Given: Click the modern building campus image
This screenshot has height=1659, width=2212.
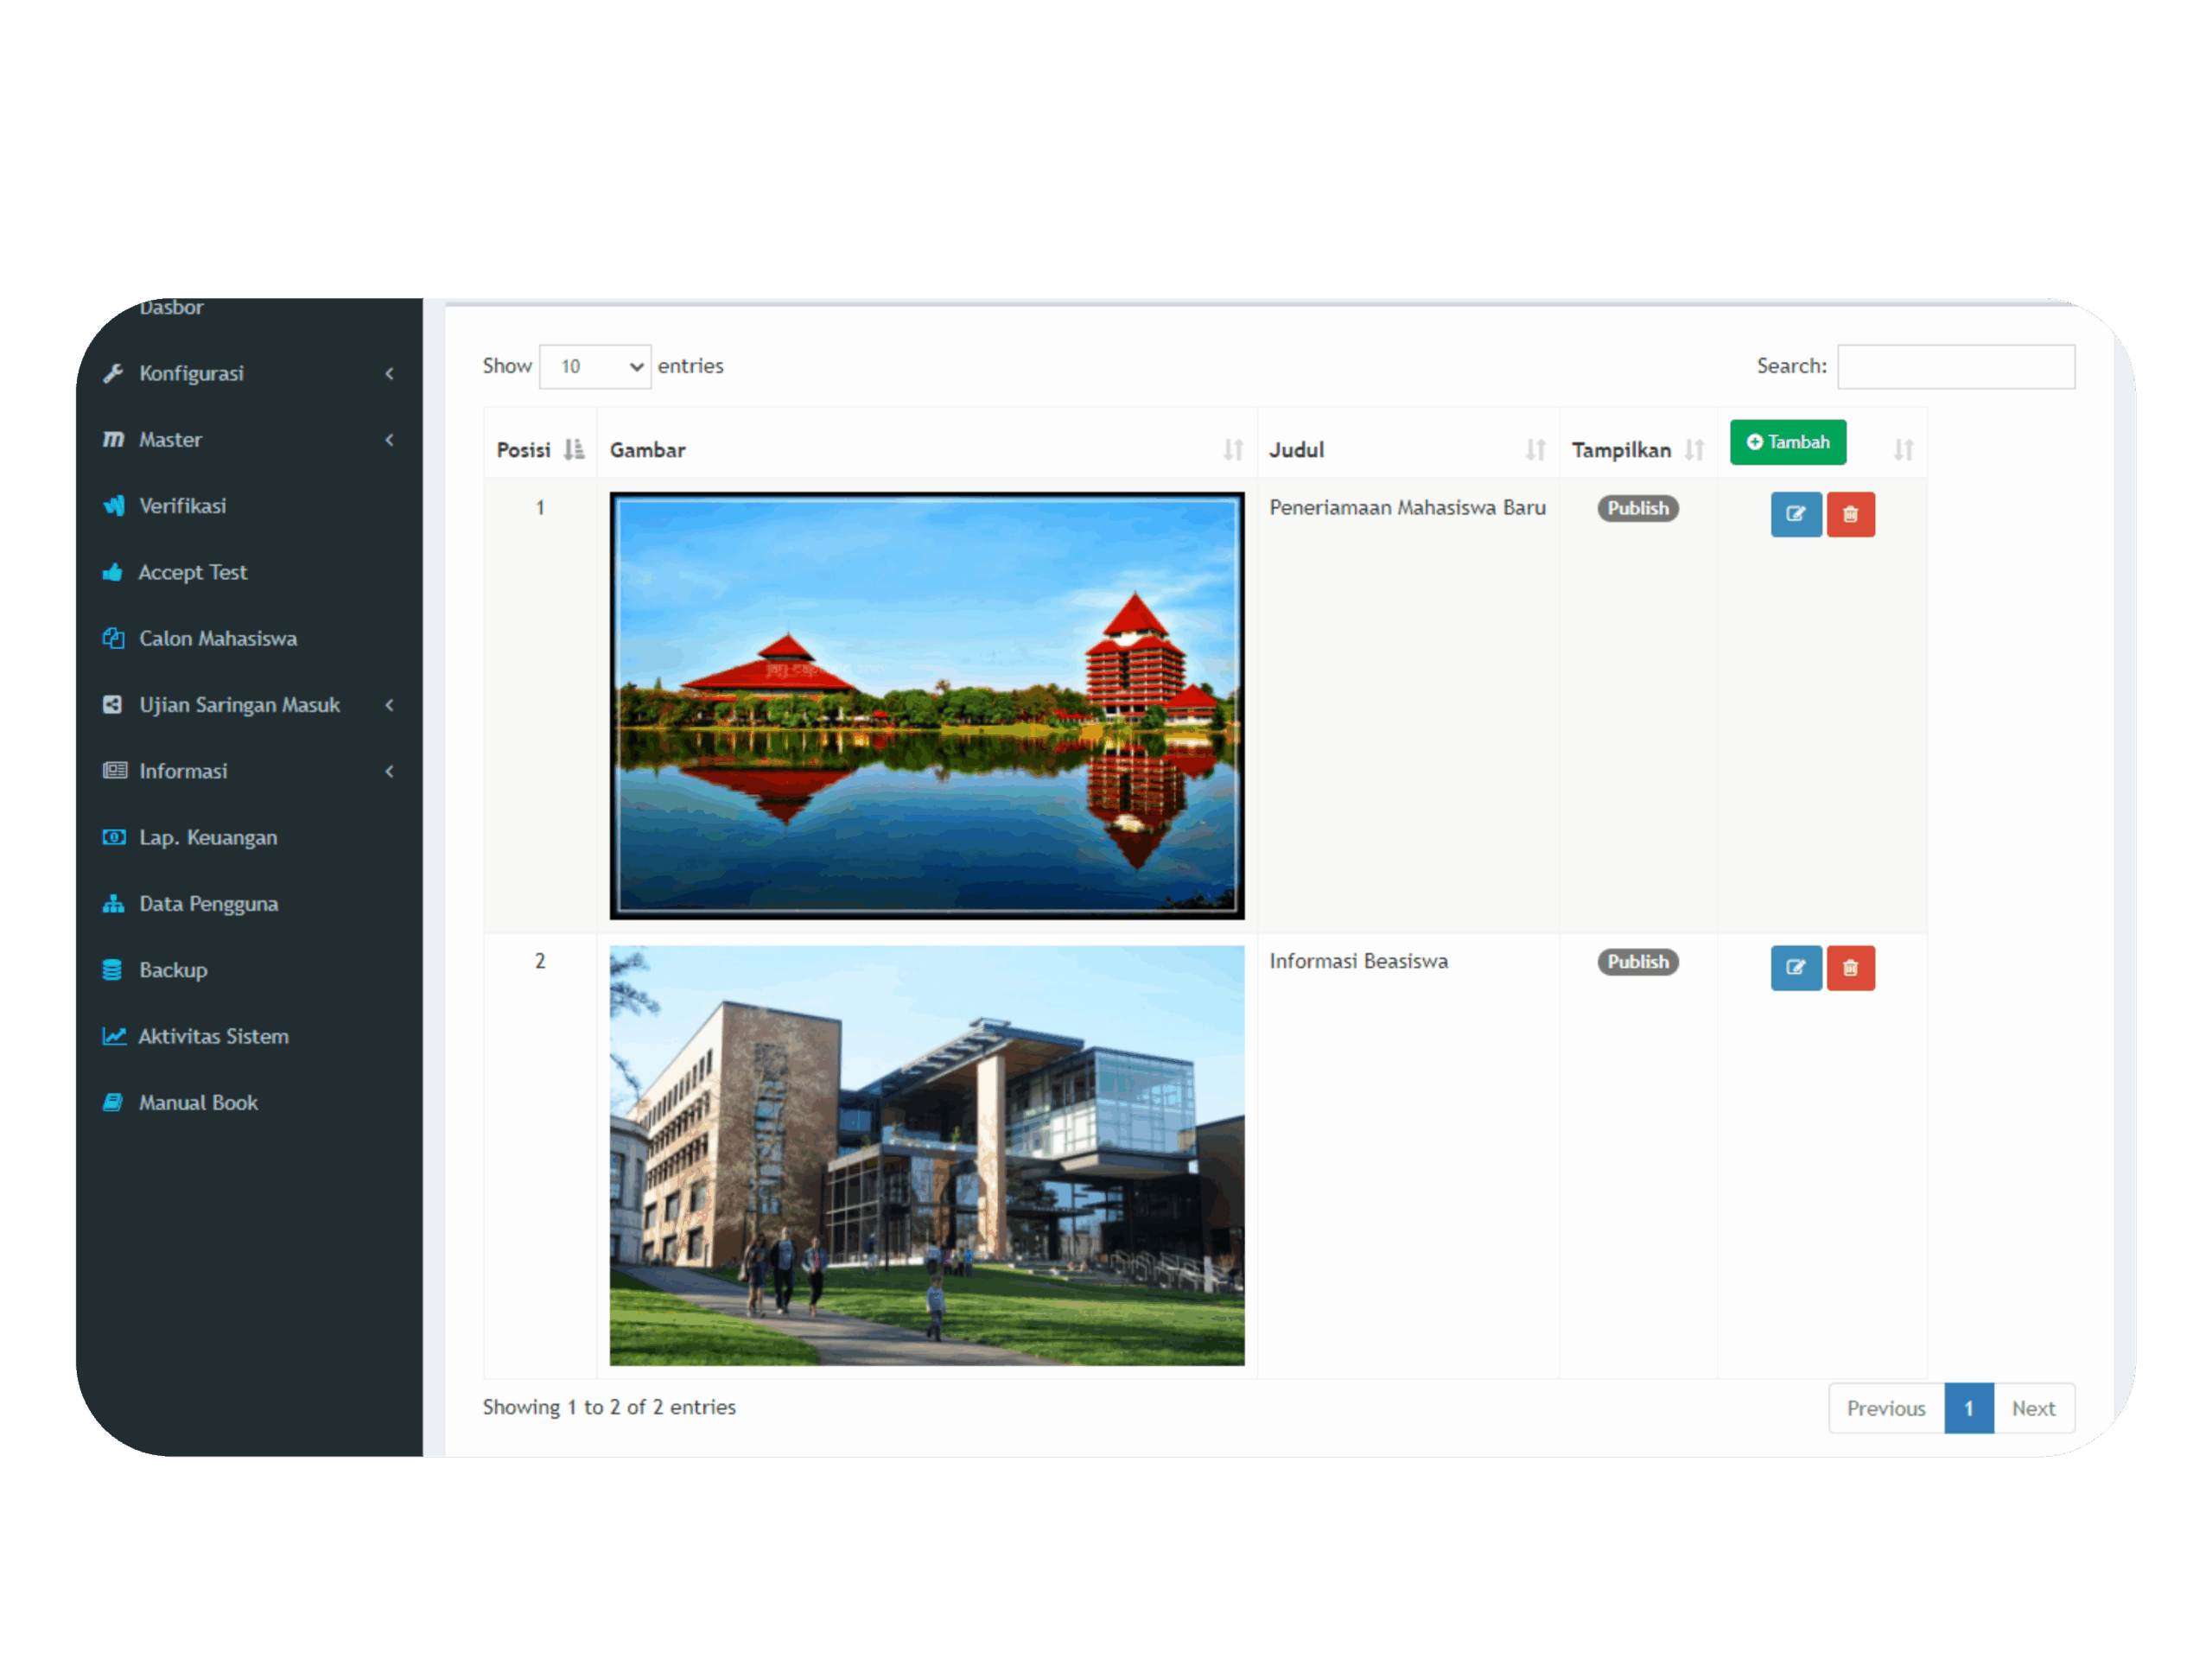Looking at the screenshot, I should 927,1155.
